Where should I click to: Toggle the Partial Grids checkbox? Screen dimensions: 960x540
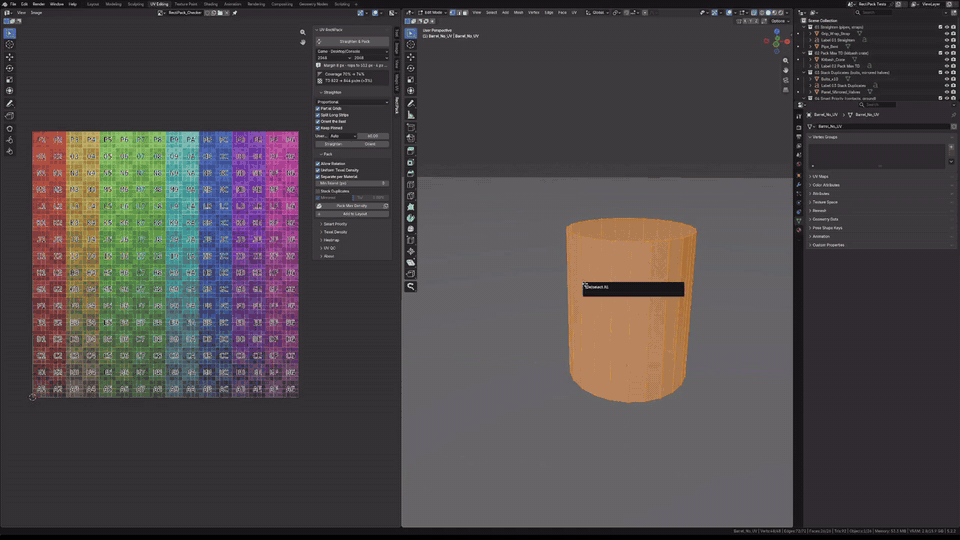318,108
